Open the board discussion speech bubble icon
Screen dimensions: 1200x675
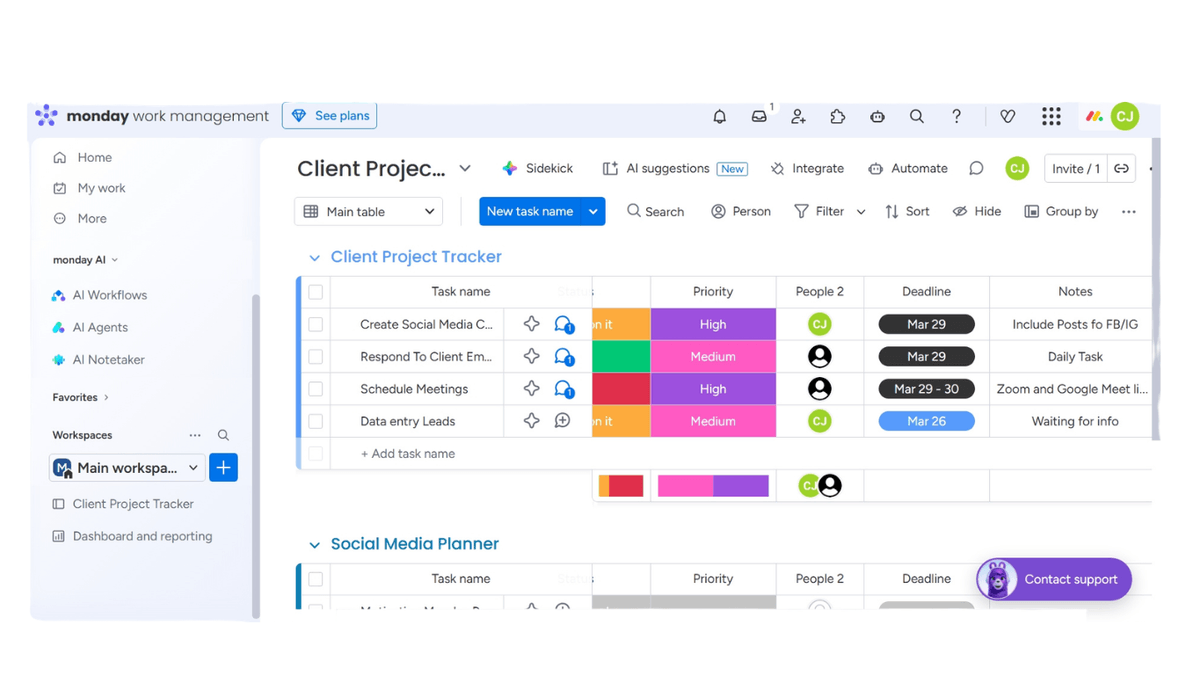[976, 169]
